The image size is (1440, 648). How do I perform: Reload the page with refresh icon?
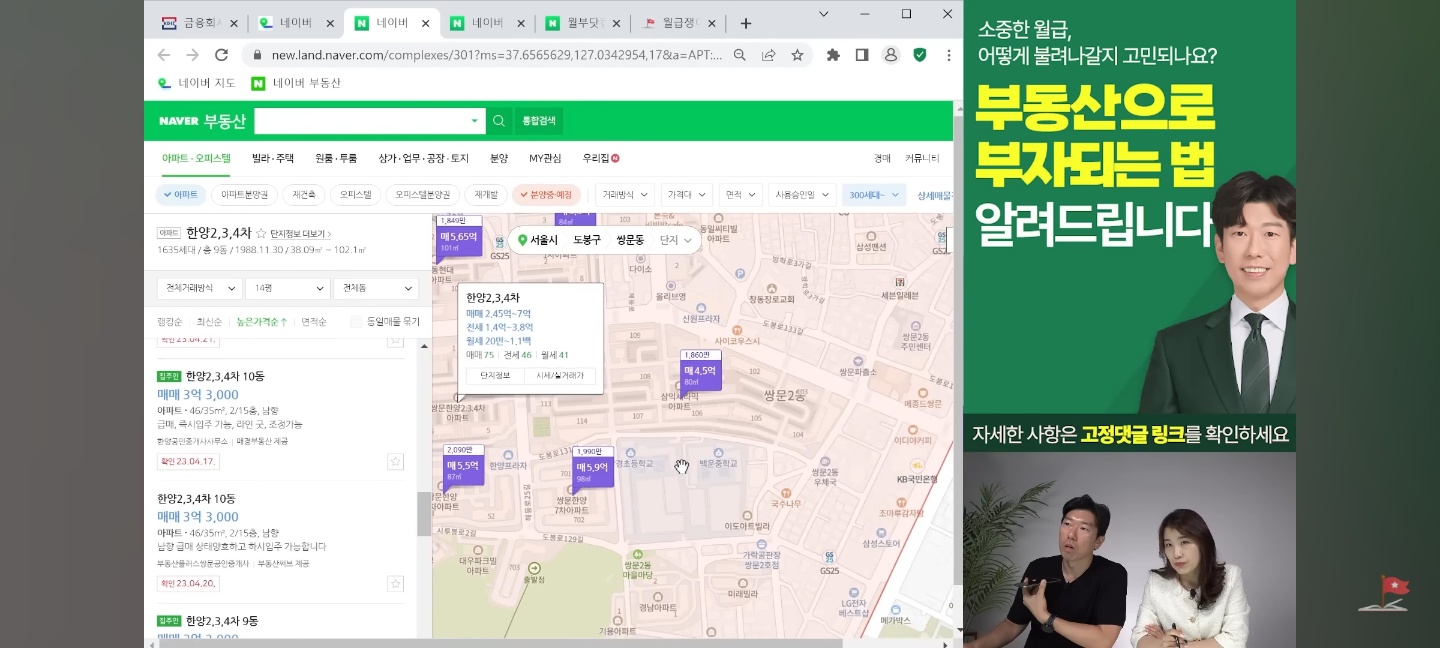222,55
